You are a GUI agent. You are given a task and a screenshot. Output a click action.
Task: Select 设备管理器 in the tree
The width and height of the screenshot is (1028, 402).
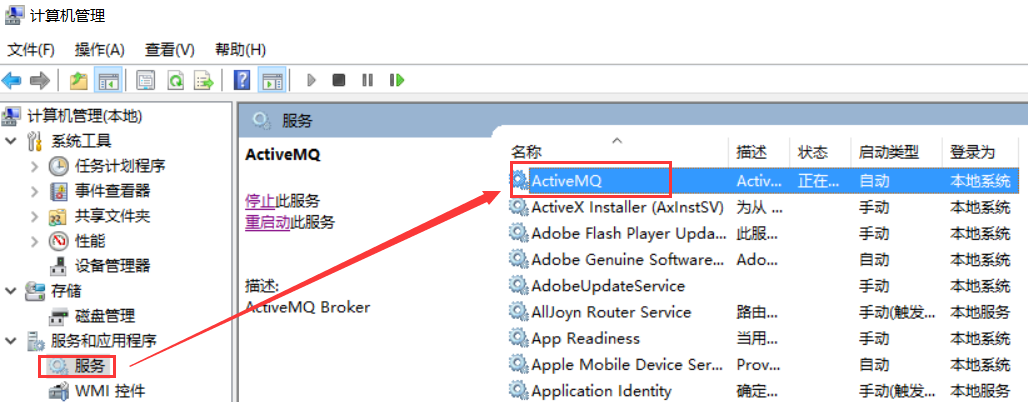(112, 266)
